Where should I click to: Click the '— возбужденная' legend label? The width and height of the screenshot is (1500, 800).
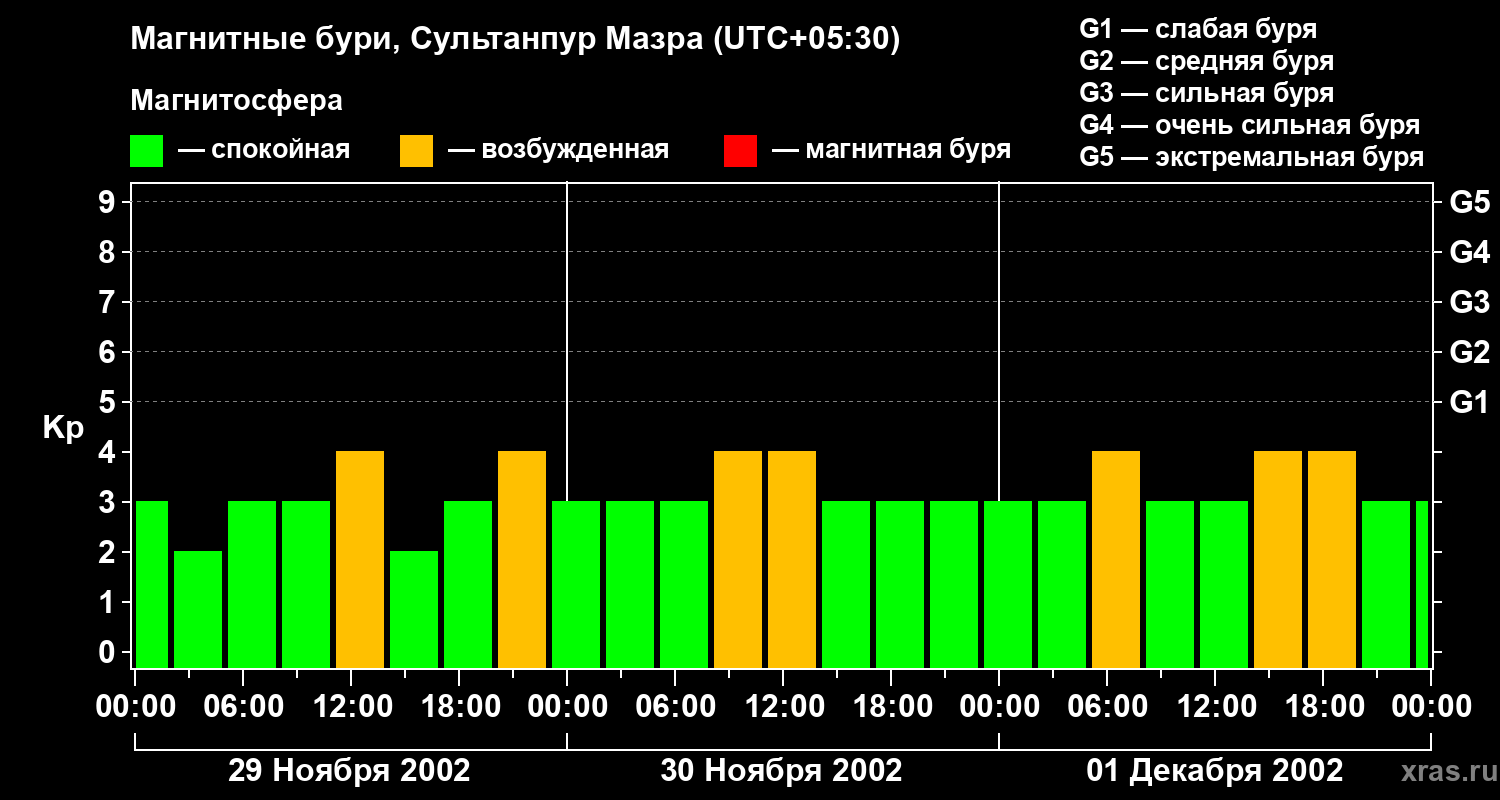[x=558, y=151]
